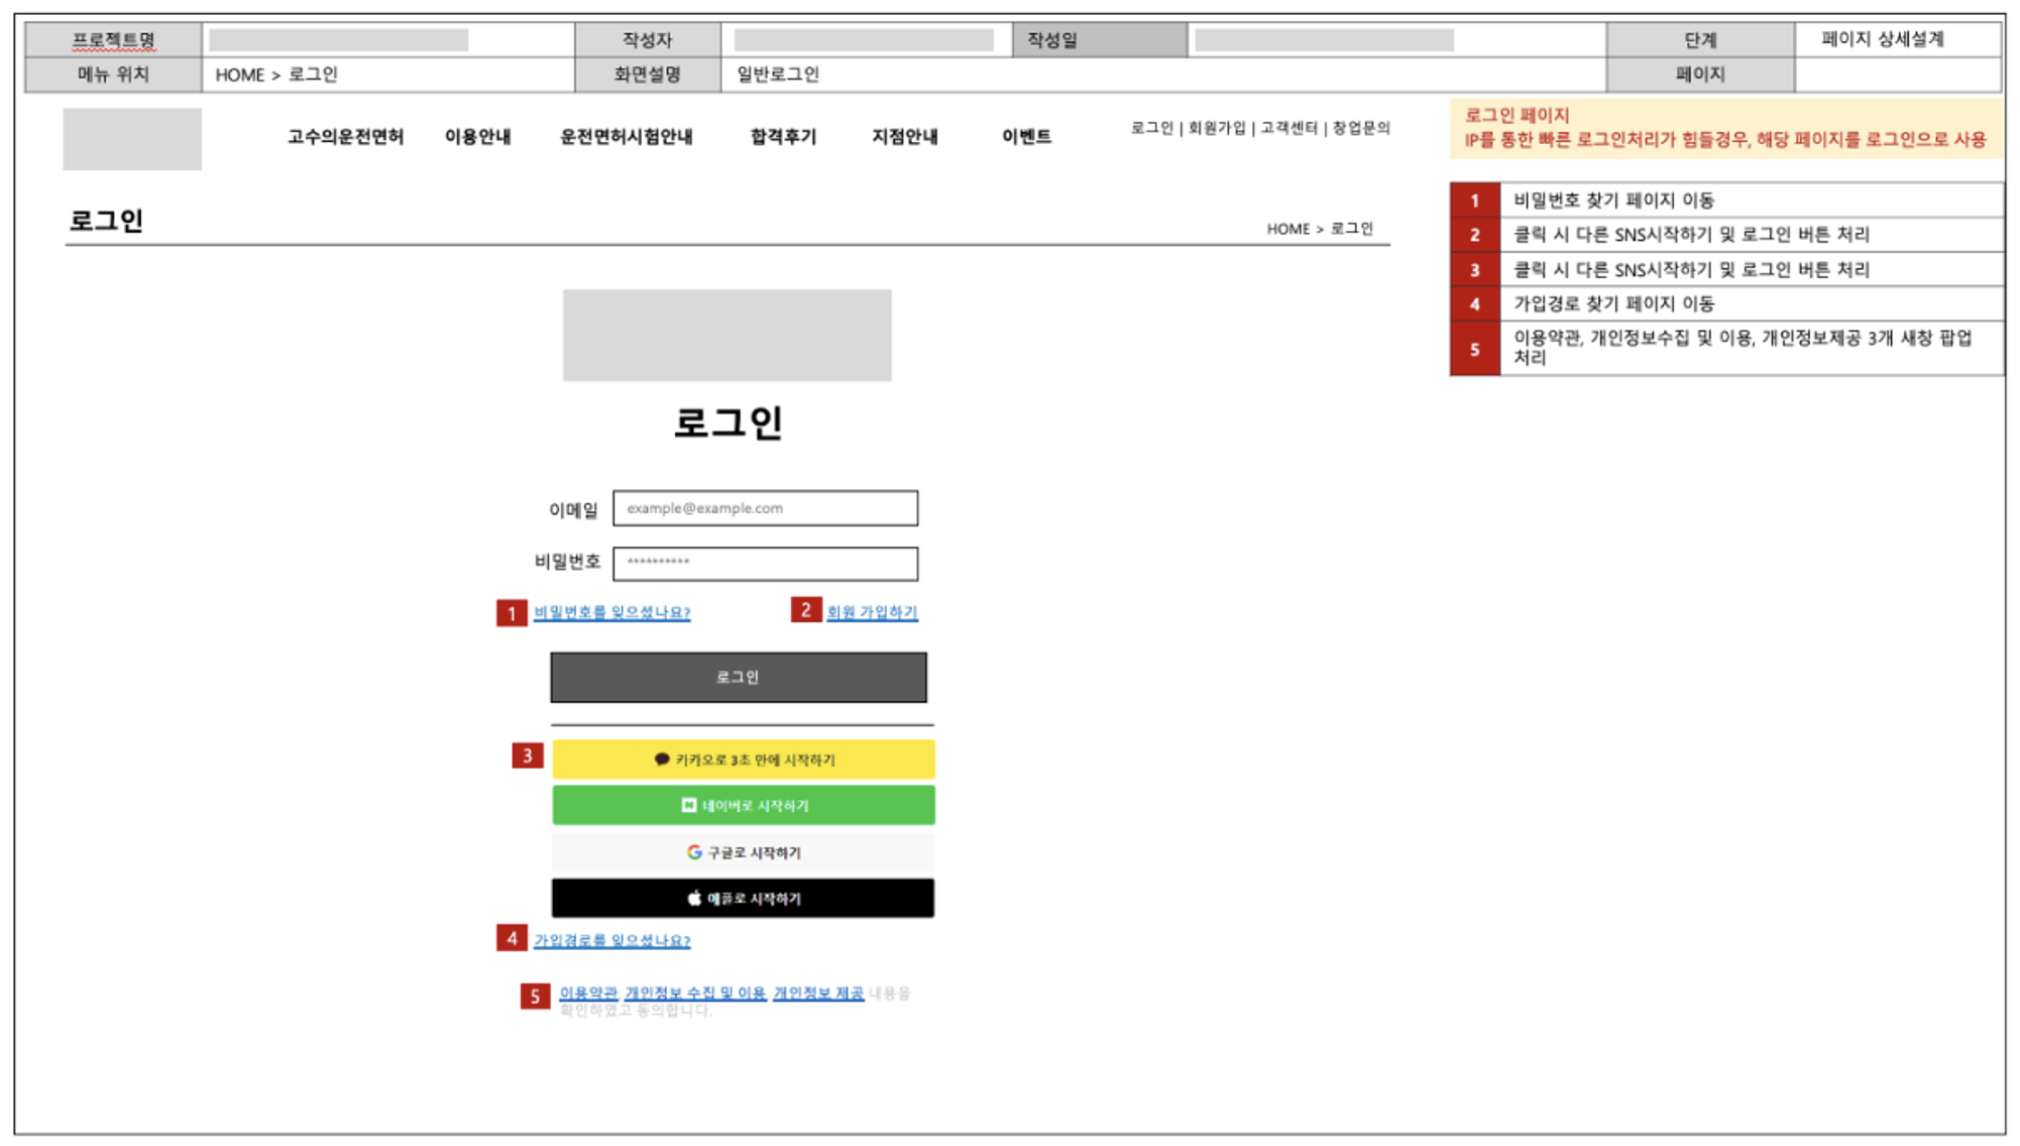Image resolution: width=2020 pixels, height=1146 pixels.
Task: Click the Apple start button
Action: [x=743, y=899]
